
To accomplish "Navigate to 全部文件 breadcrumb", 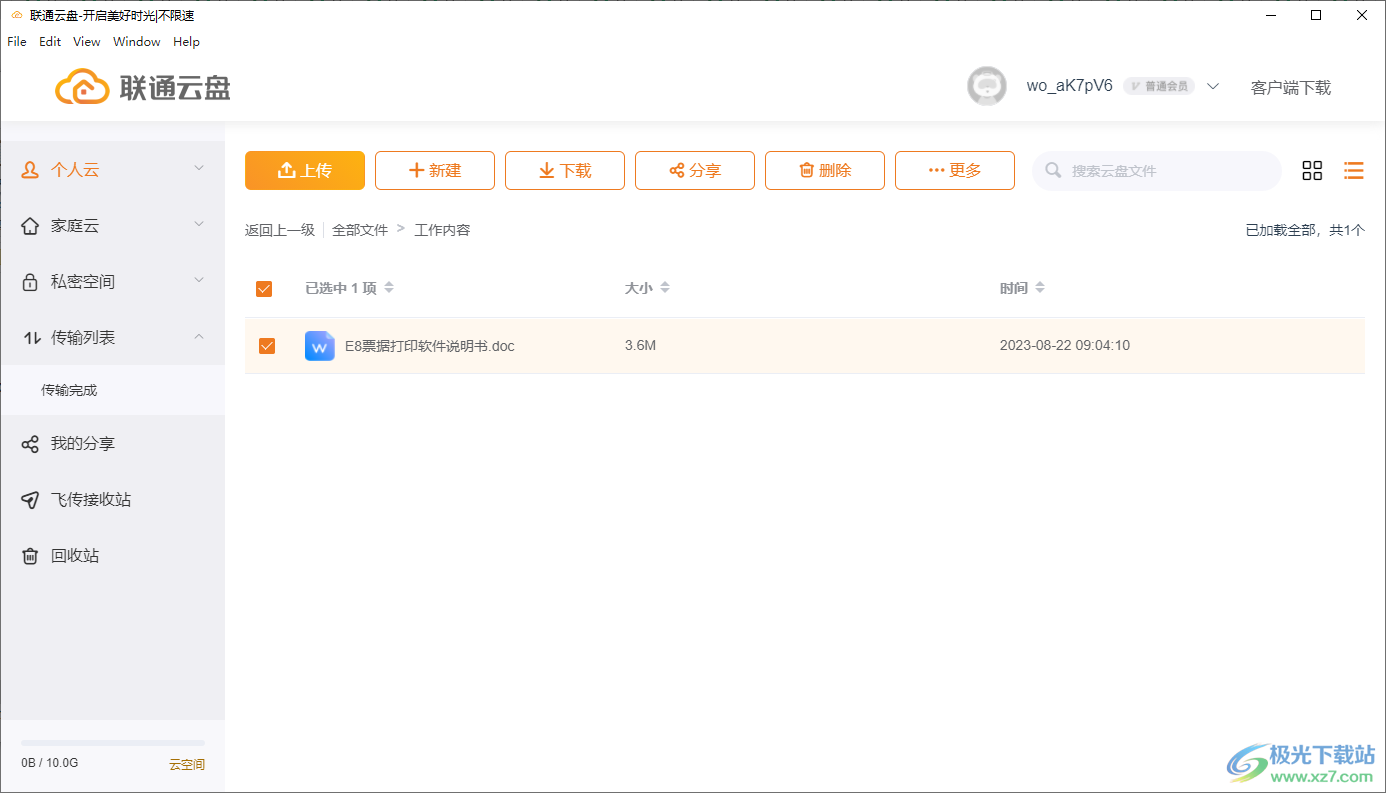I will (x=360, y=230).
